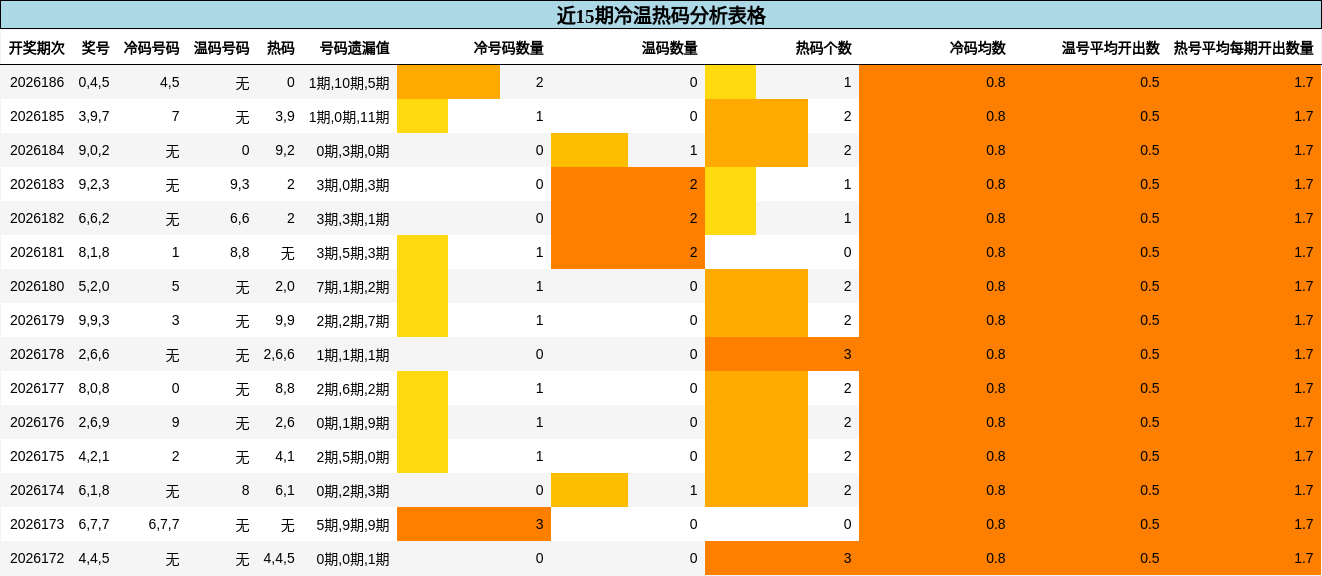
Task: Click the winning number 9,0,2
Action: [94, 150]
